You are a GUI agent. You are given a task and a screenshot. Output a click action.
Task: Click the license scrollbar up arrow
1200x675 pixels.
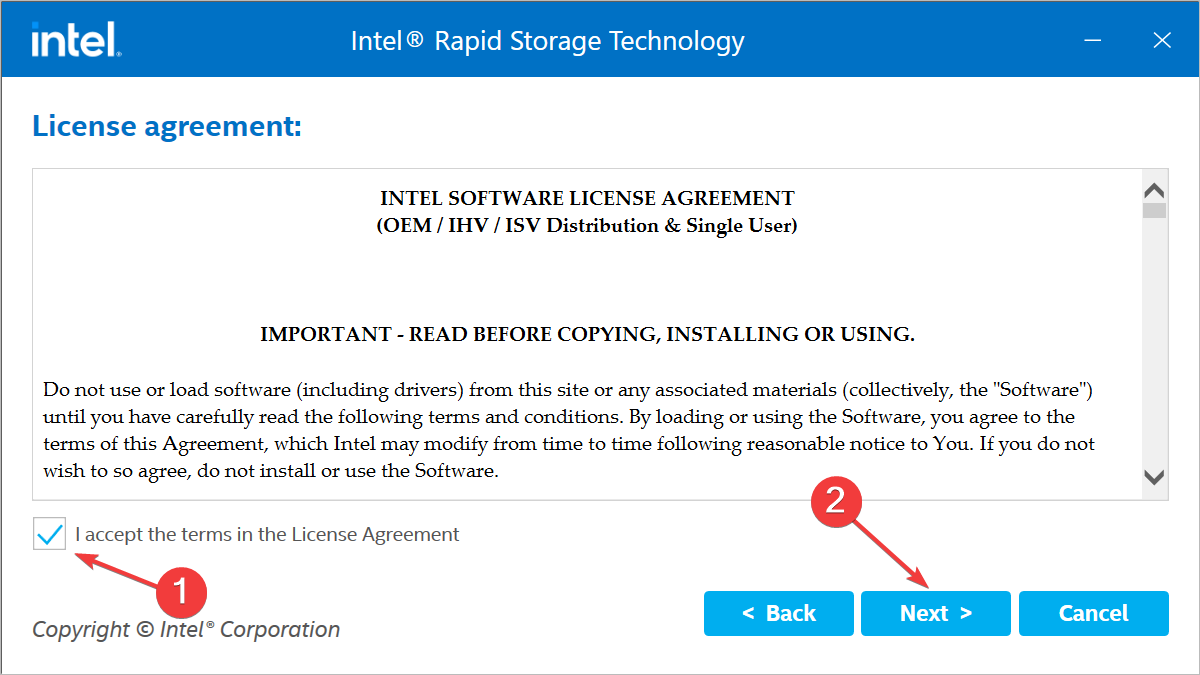(1155, 190)
